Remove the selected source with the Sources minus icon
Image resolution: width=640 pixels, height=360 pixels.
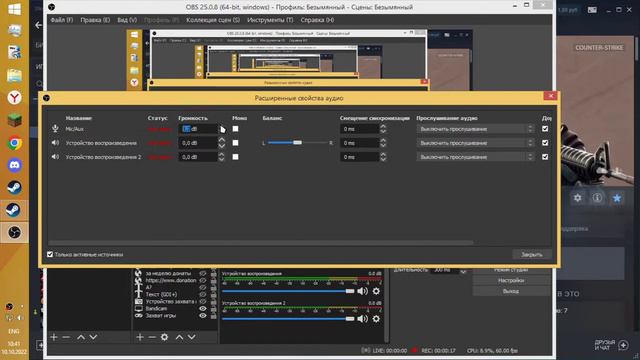[x=152, y=337]
